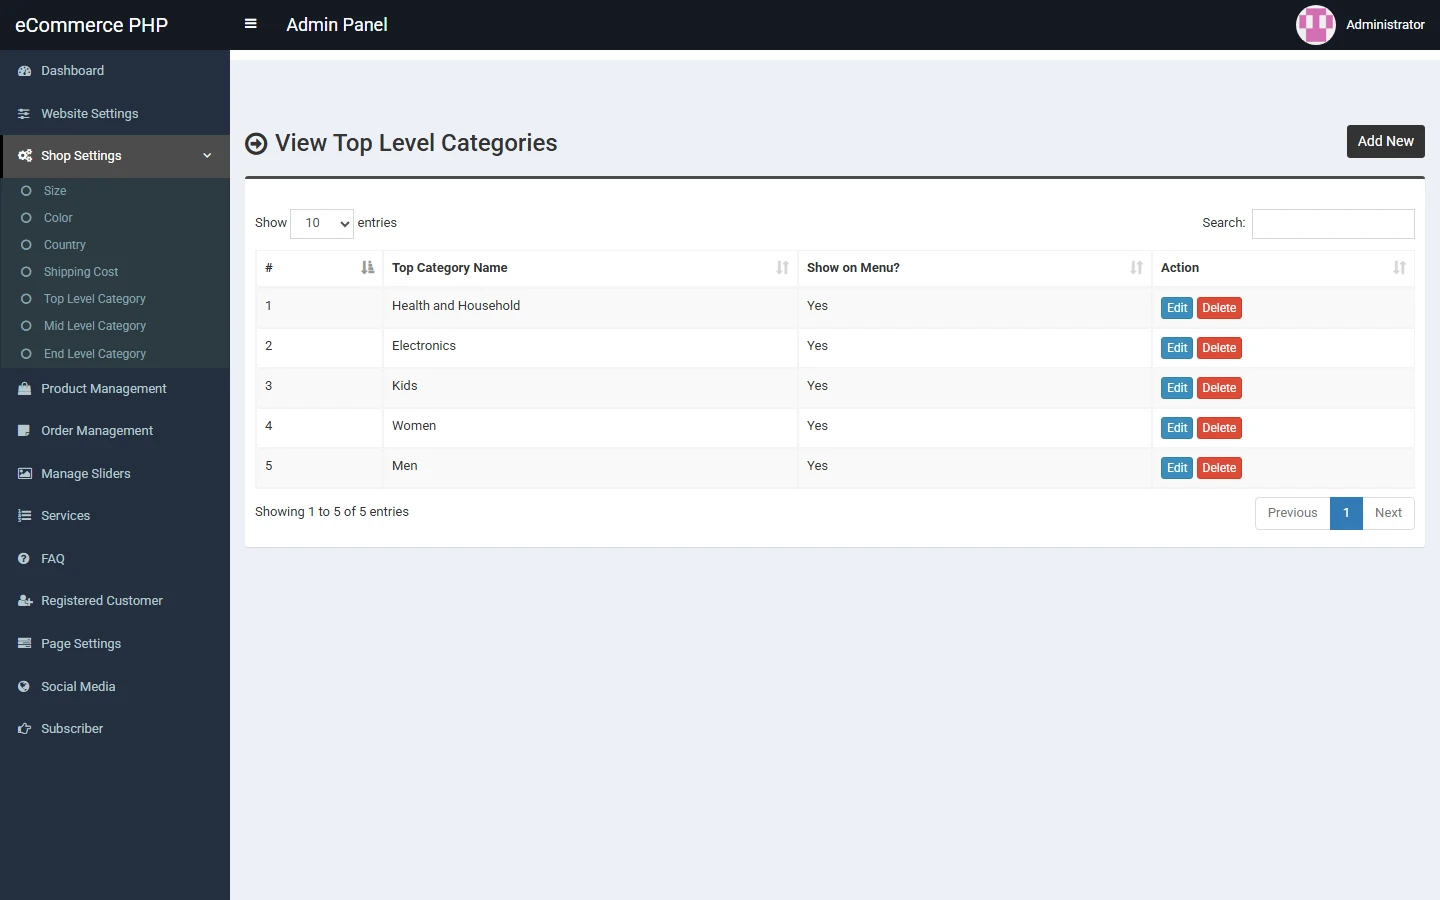Click the circle icon next to Country

click(27, 245)
